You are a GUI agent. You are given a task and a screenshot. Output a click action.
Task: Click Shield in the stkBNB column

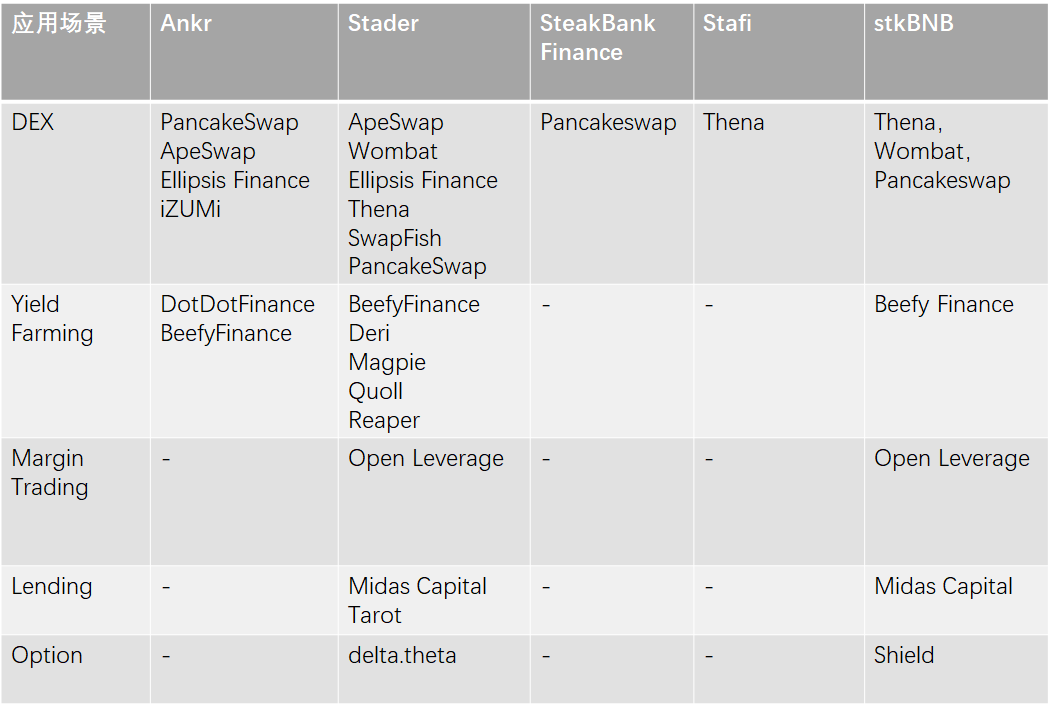click(x=904, y=656)
